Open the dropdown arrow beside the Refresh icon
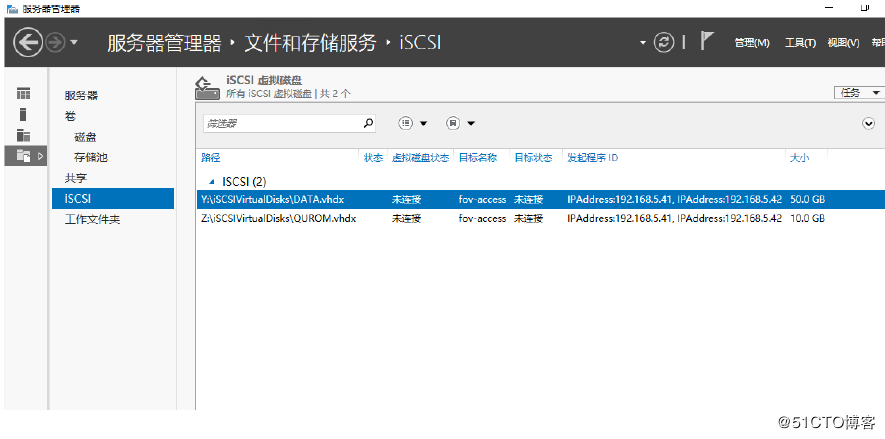Image resolution: width=885 pixels, height=439 pixels. point(643,43)
